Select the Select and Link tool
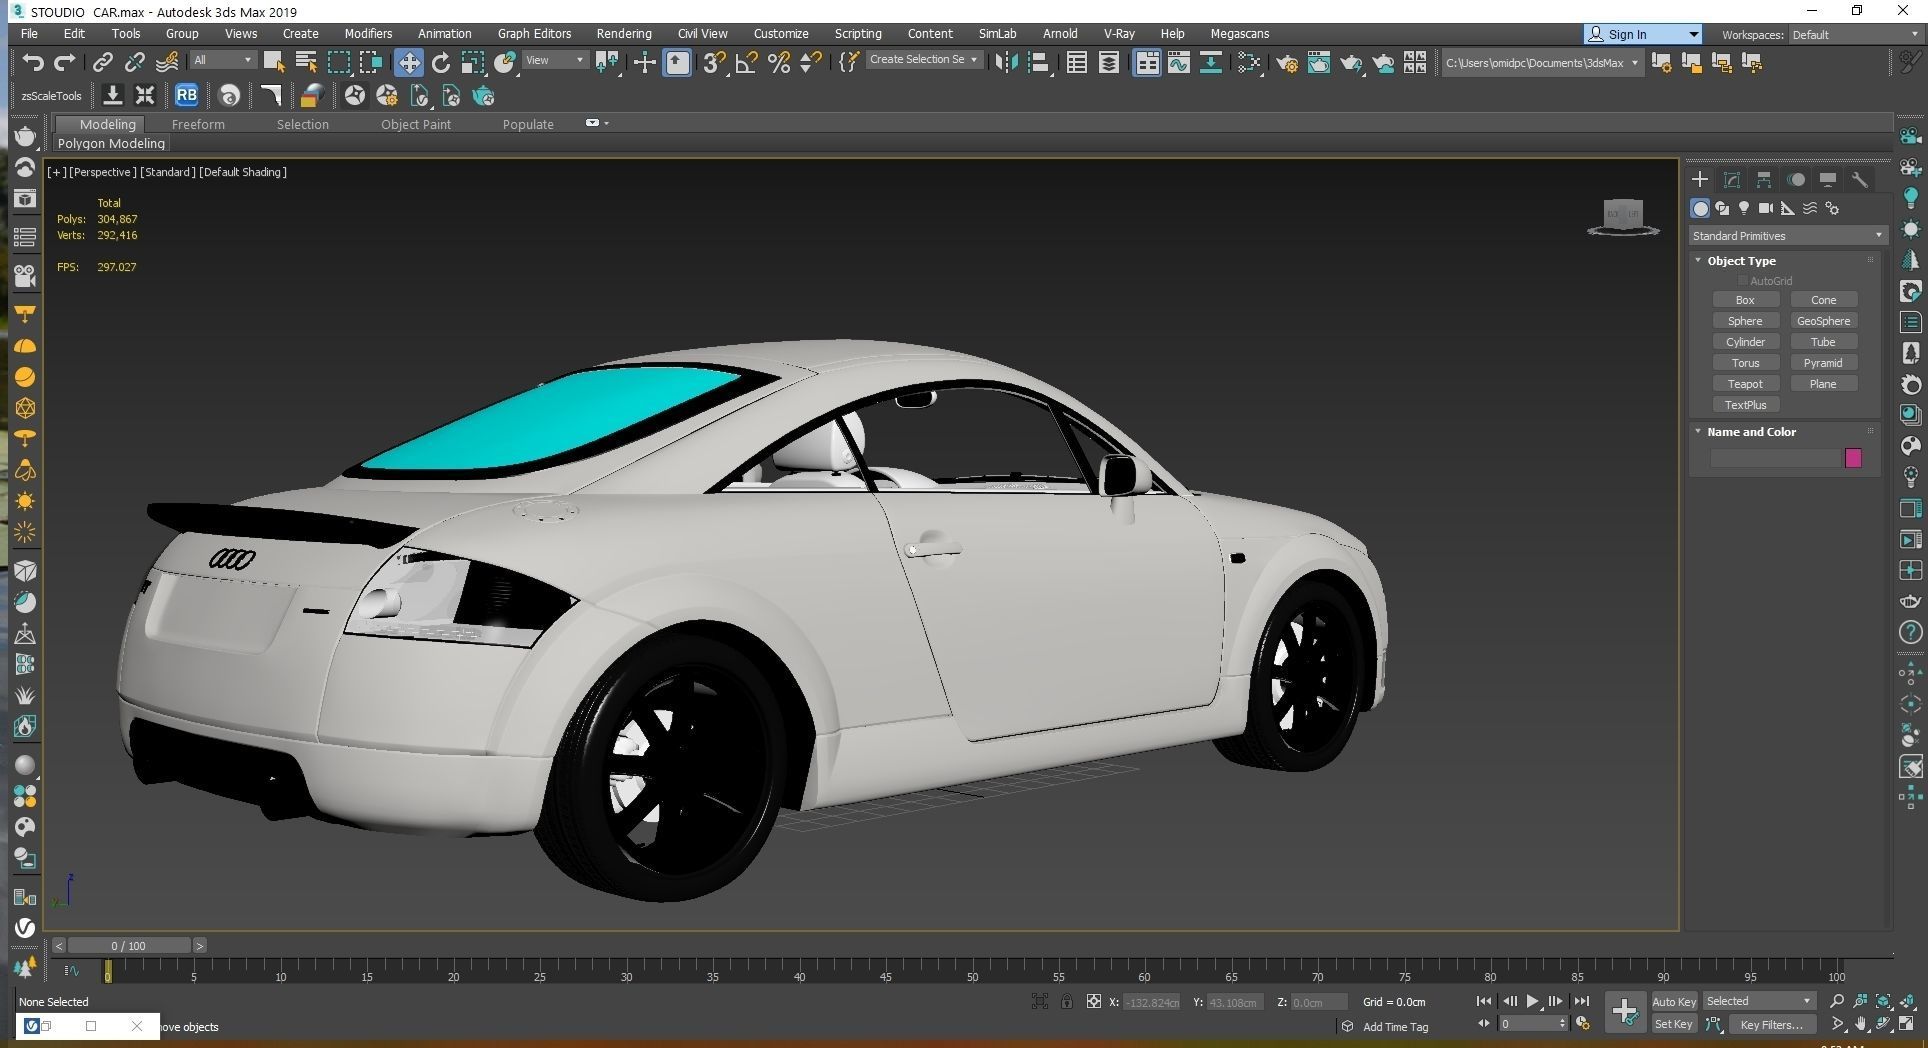1928x1048 pixels. 102,63
